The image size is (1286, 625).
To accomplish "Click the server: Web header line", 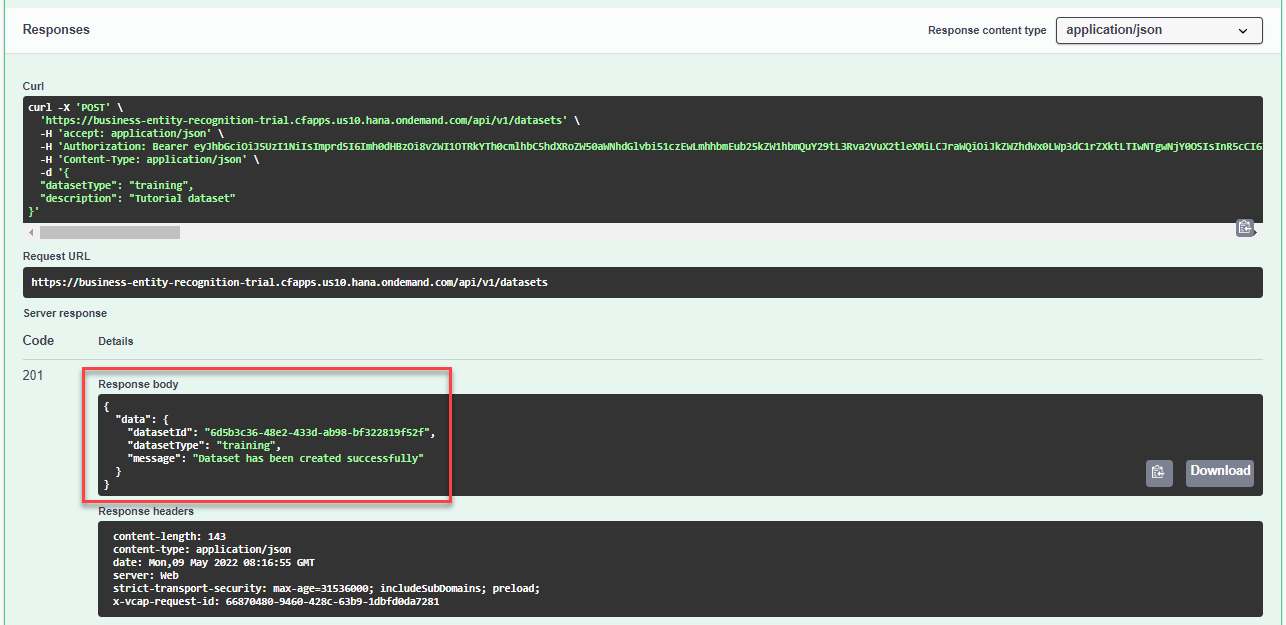I will [x=146, y=576].
